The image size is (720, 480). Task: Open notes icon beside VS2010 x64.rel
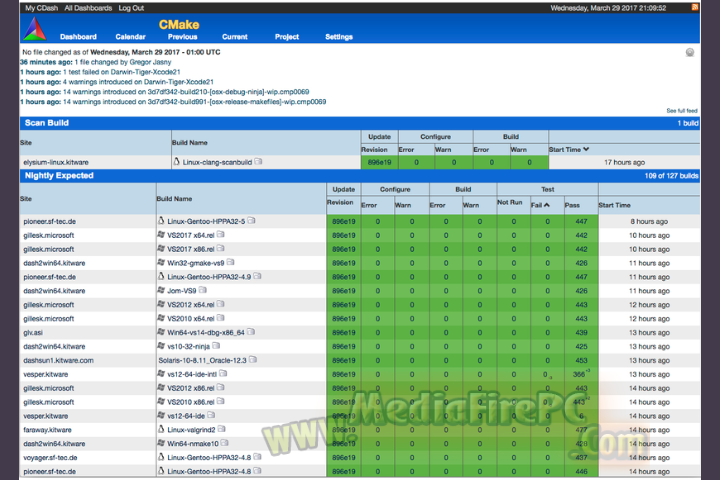(220, 318)
